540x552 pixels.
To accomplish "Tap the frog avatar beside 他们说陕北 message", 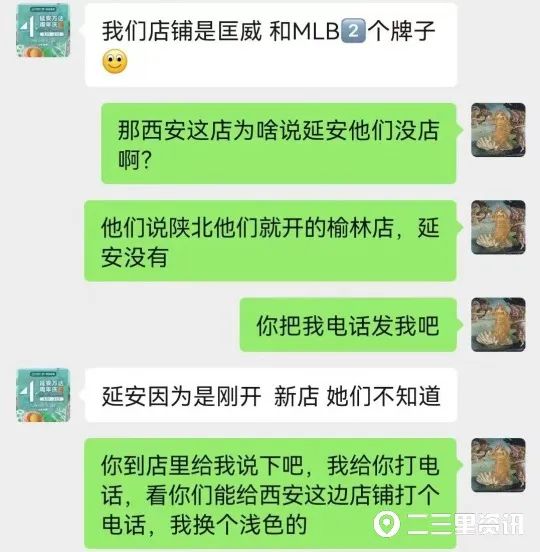I will click(x=498, y=227).
